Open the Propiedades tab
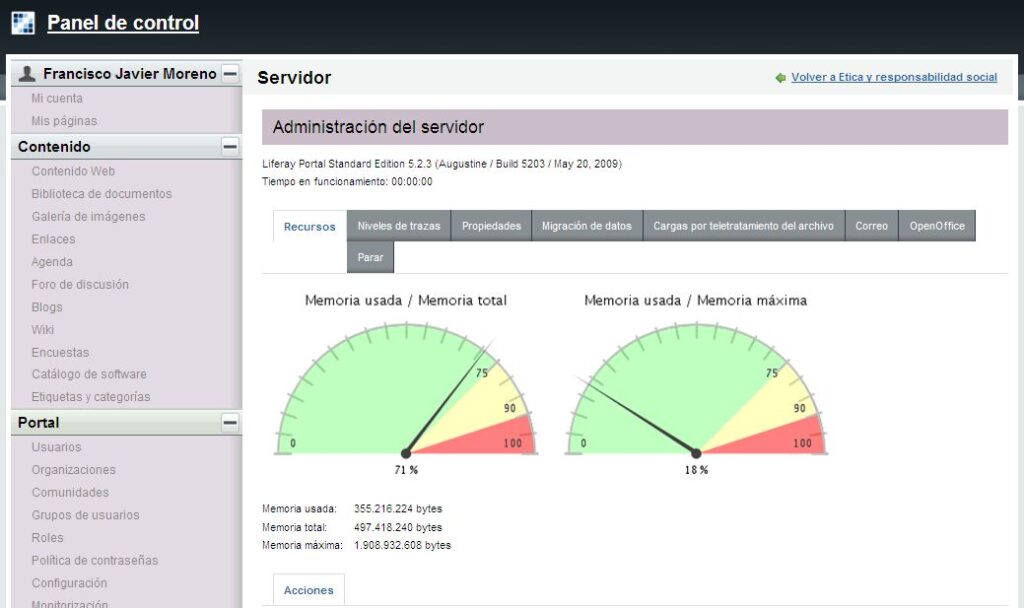Viewport: 1024px width, 608px height. 491,226
